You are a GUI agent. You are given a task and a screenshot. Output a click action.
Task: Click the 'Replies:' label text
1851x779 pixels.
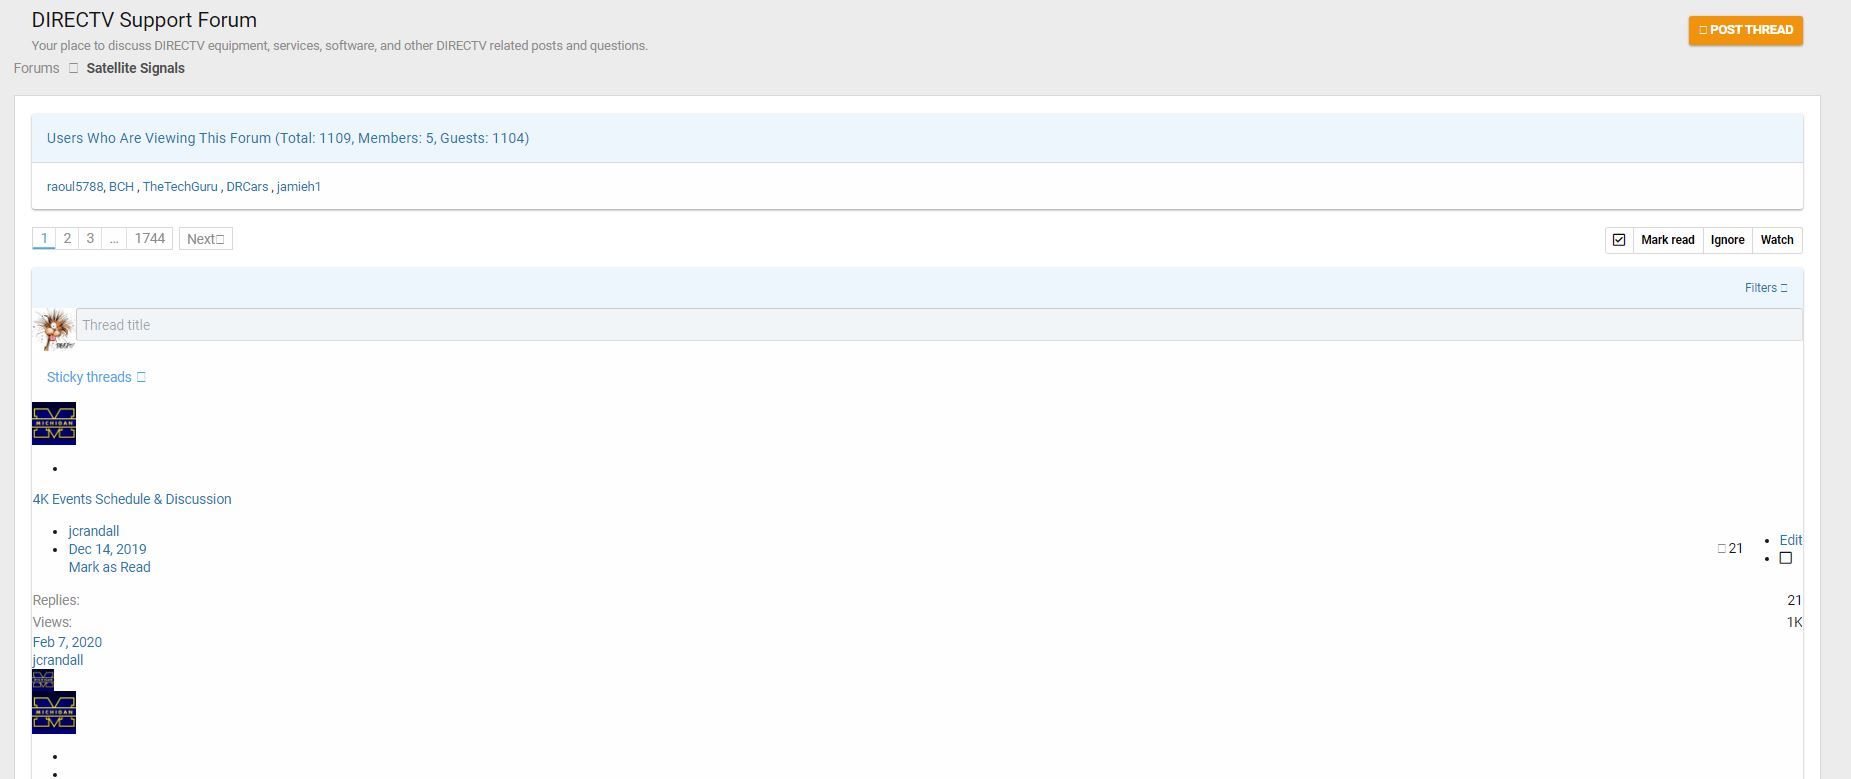[x=56, y=600]
